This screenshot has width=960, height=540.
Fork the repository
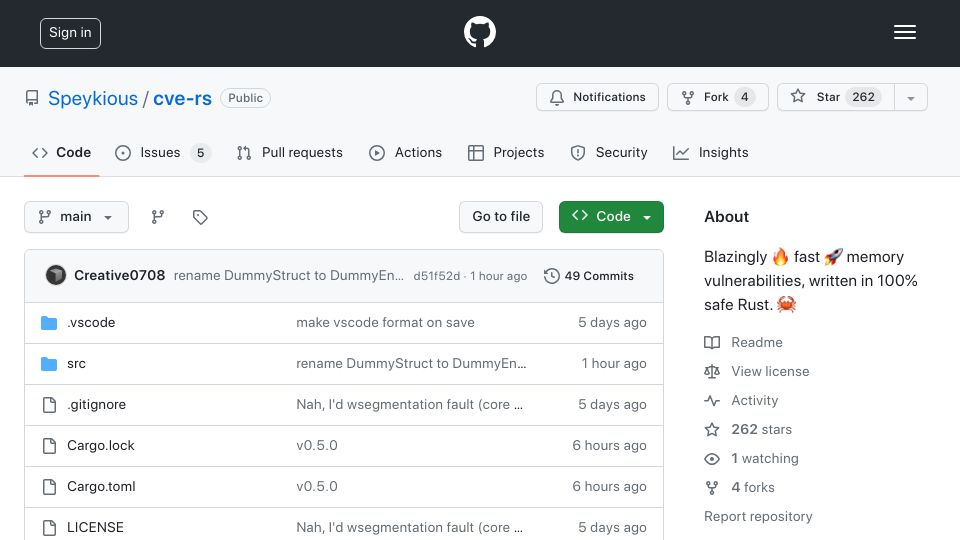[718, 97]
